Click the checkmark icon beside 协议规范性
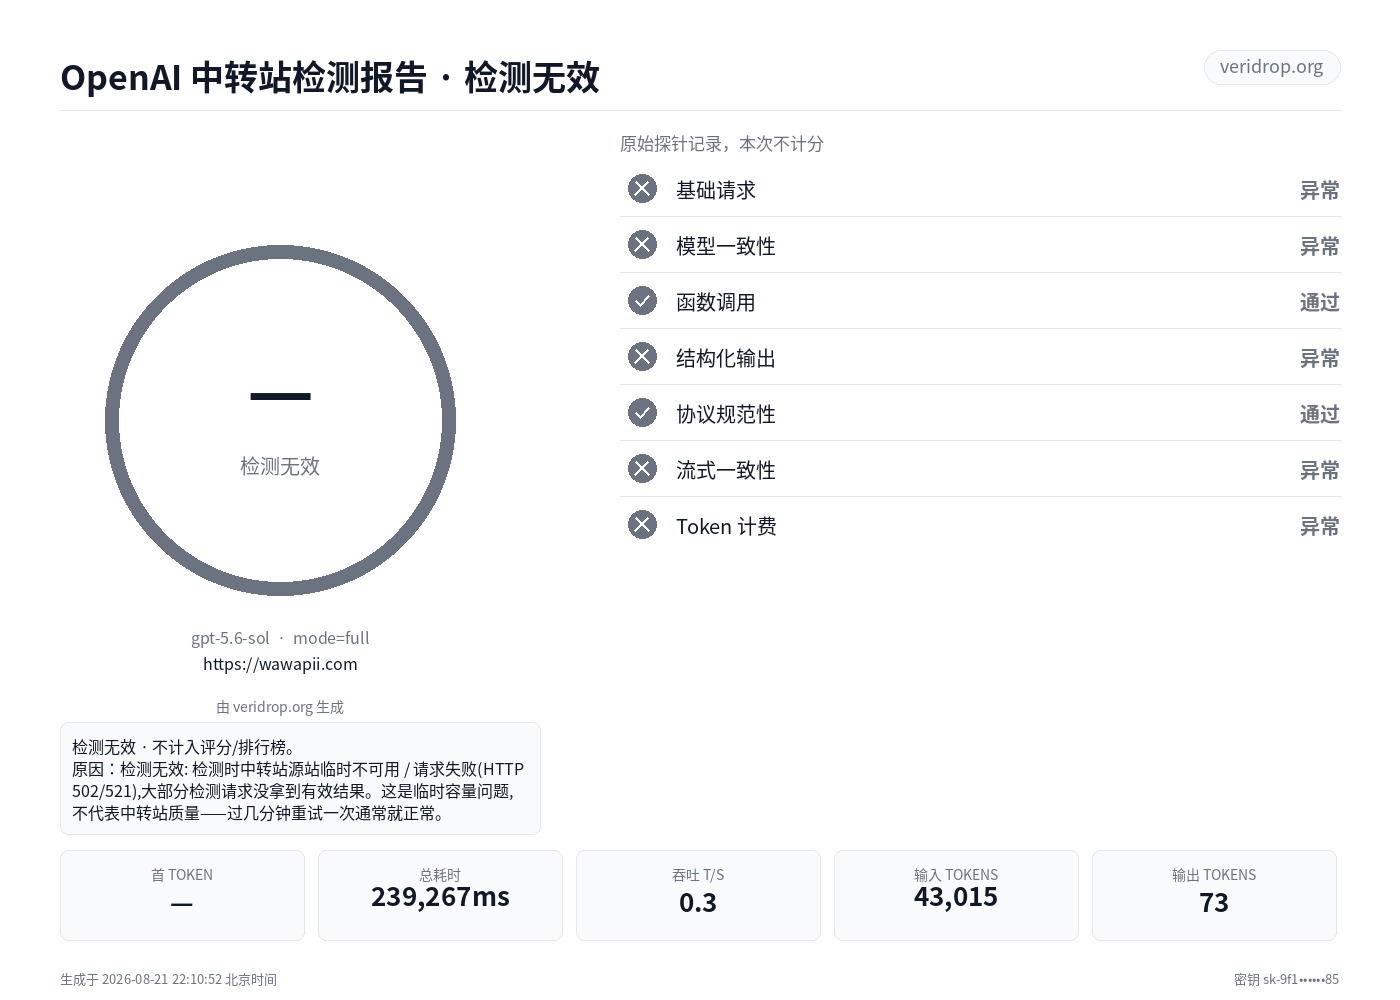 [x=642, y=413]
